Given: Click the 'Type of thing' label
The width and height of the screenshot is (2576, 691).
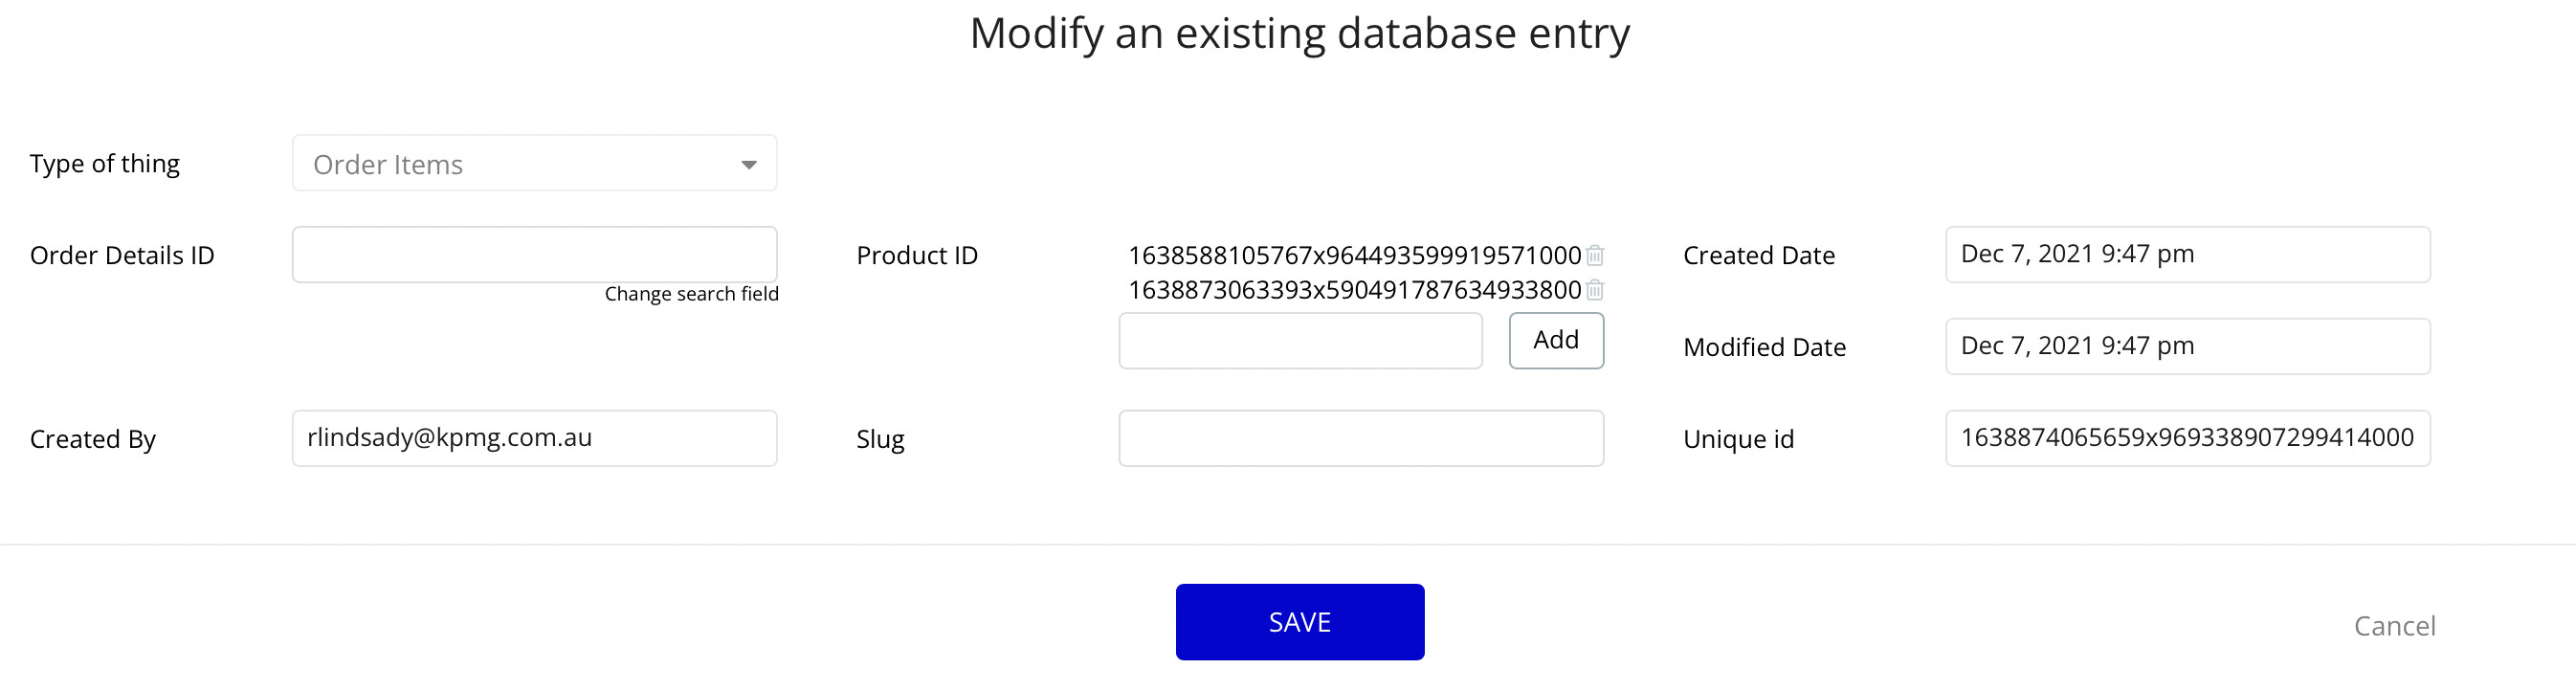Looking at the screenshot, I should [105, 164].
